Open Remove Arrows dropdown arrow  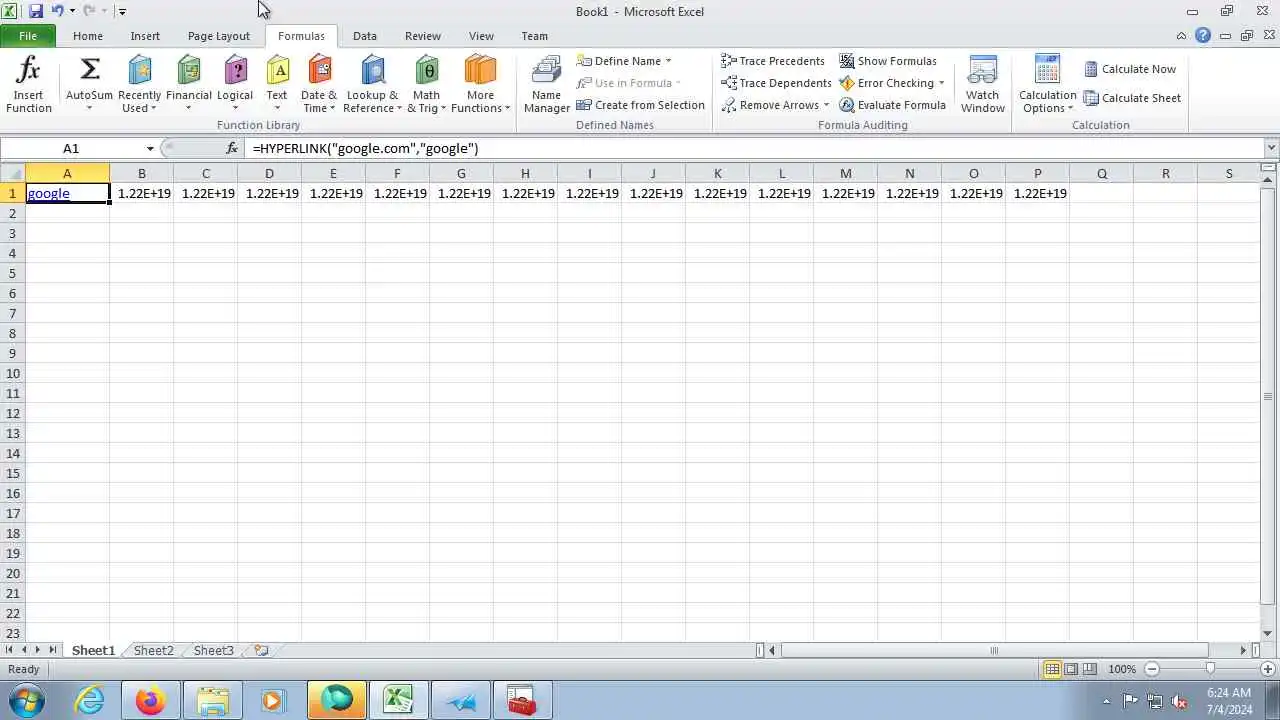coord(826,105)
